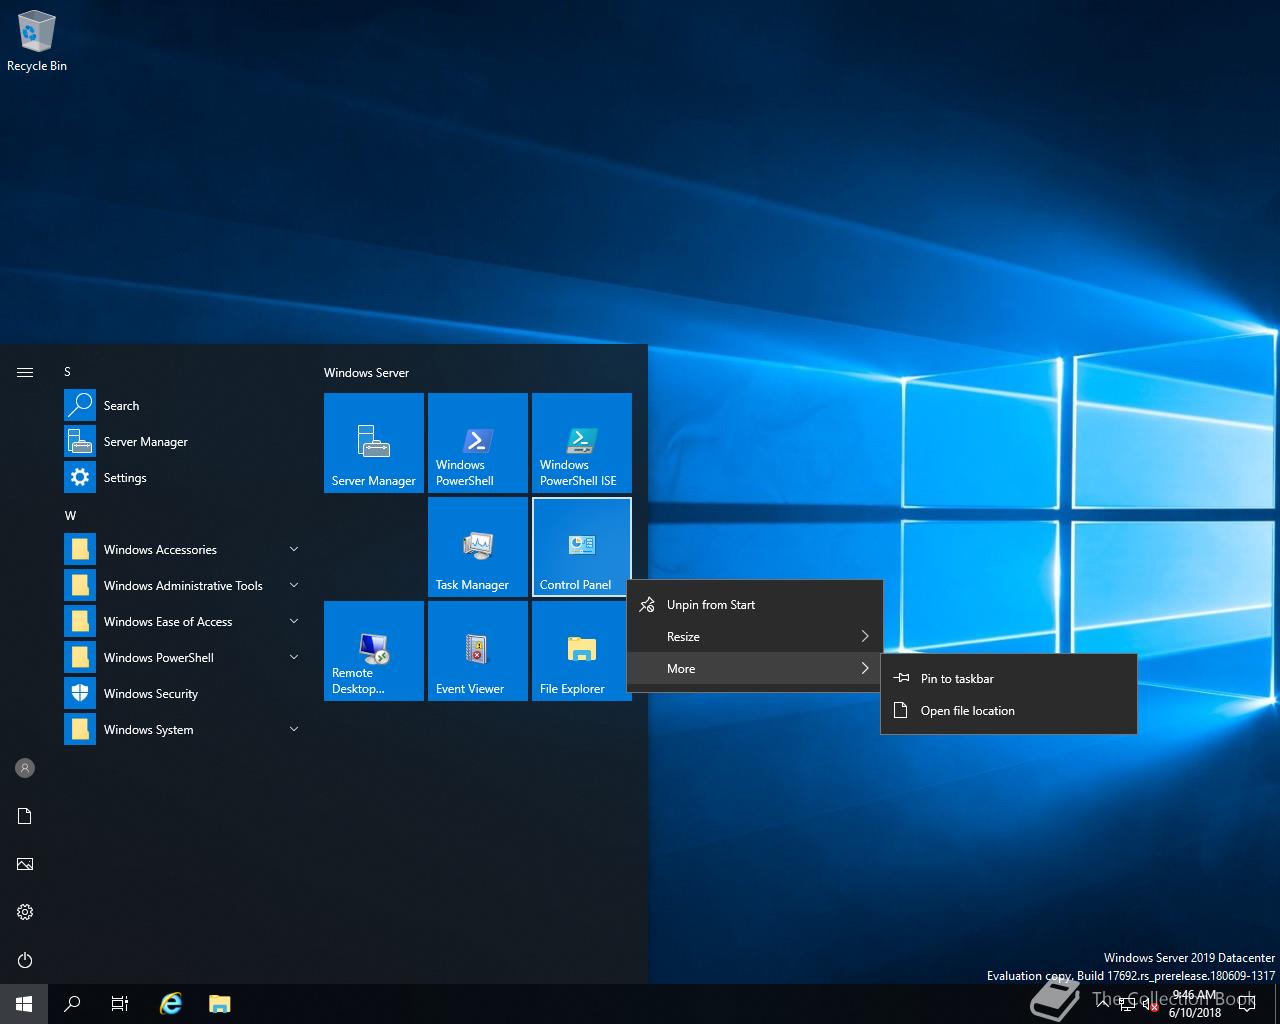Click the Show desktop sliver at the far right of the taskbar
The height and width of the screenshot is (1024, 1280).
point(1277,1004)
